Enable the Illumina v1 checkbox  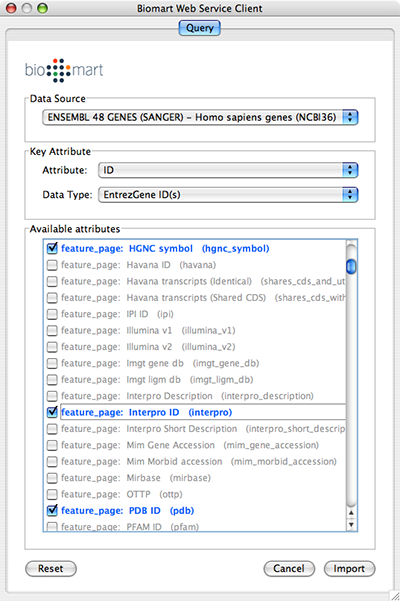(52, 330)
